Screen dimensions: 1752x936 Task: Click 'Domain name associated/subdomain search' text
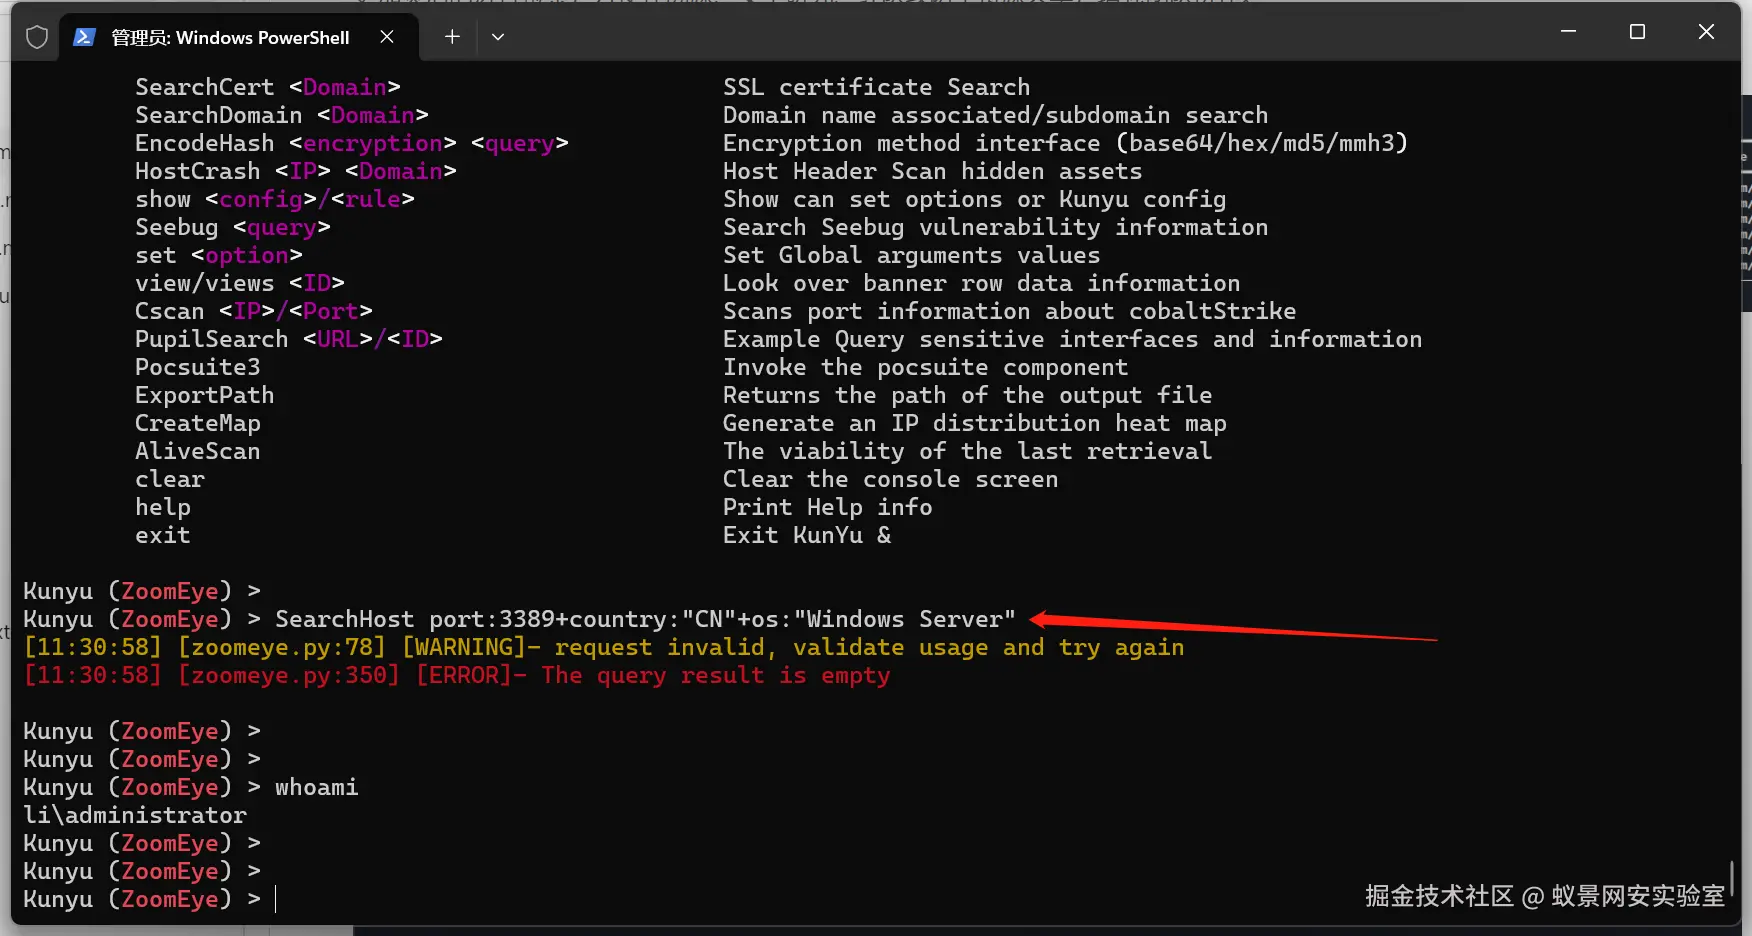(x=995, y=115)
